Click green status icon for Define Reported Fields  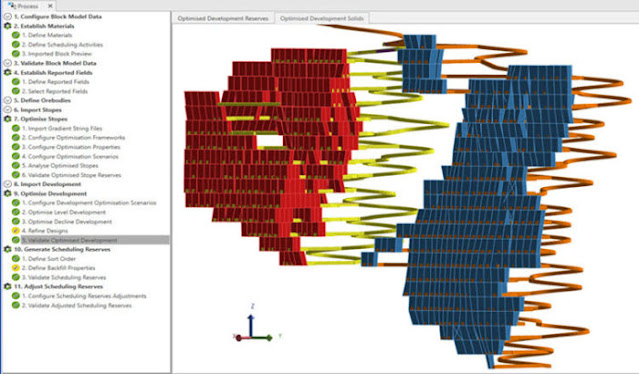pos(16,82)
